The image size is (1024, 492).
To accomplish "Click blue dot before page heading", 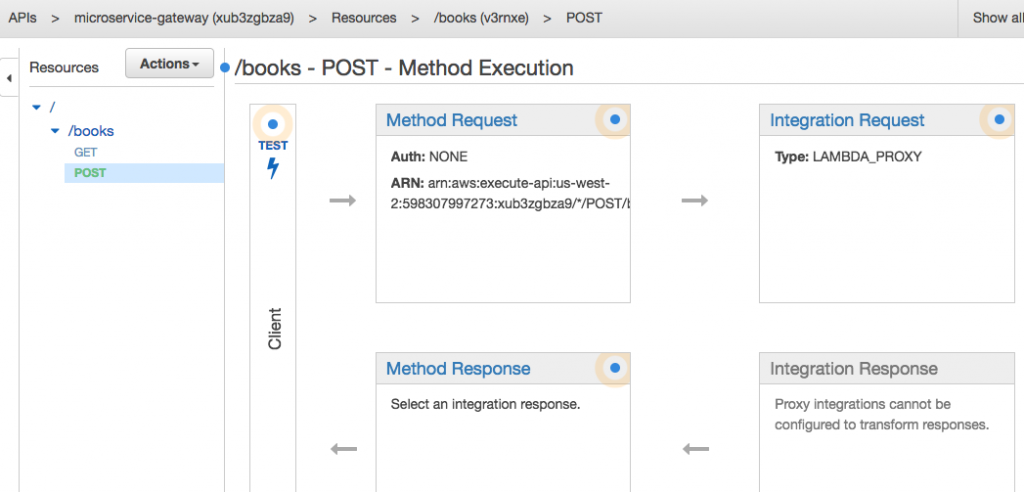I will coord(225,68).
